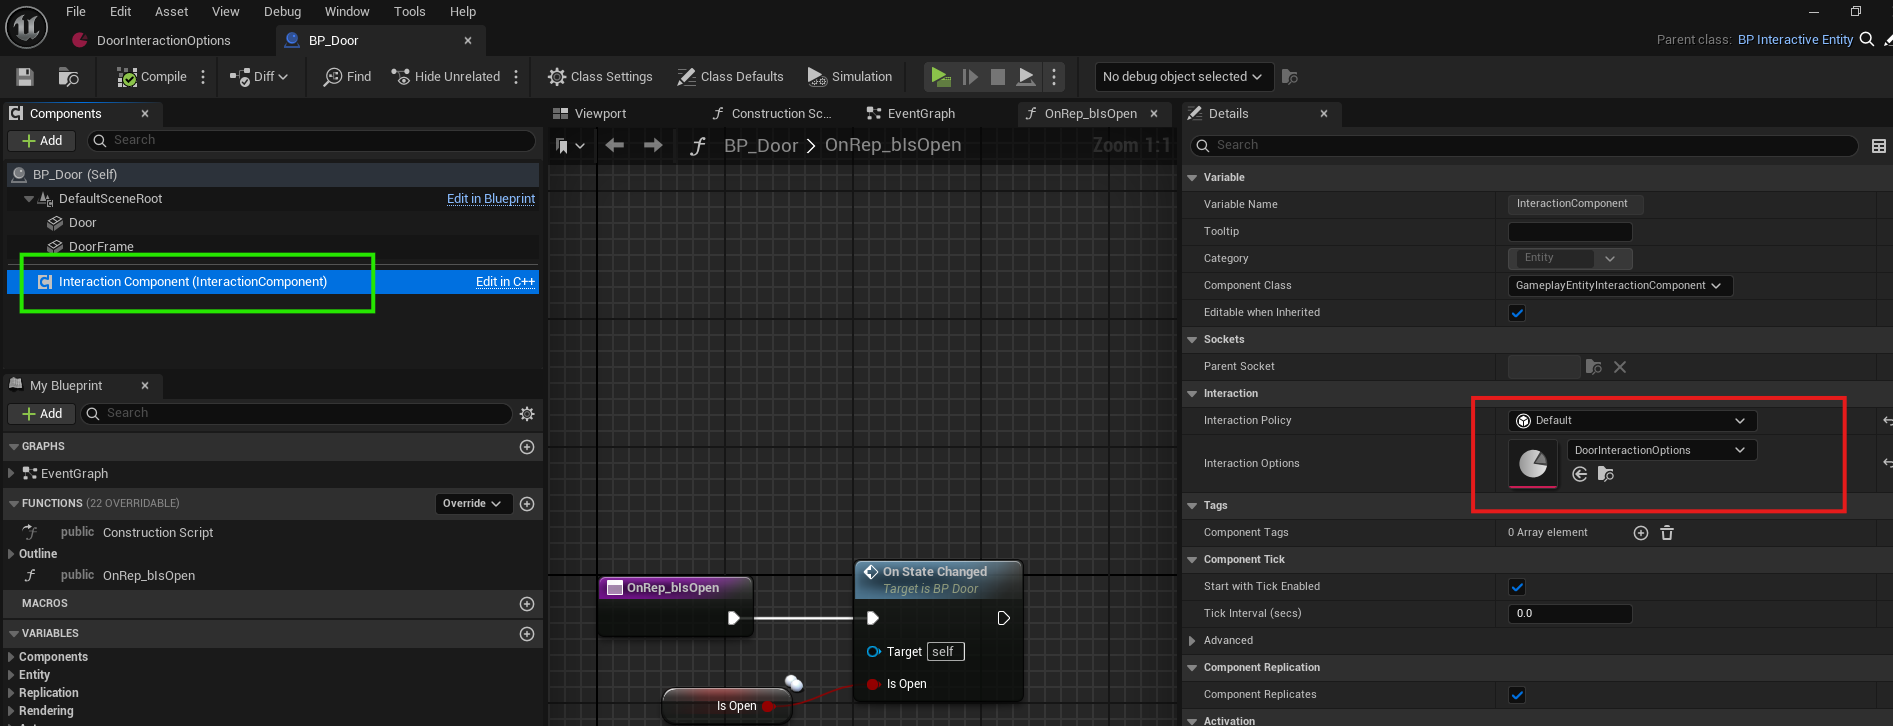Click the Find button
The width and height of the screenshot is (1893, 726).
347,77
